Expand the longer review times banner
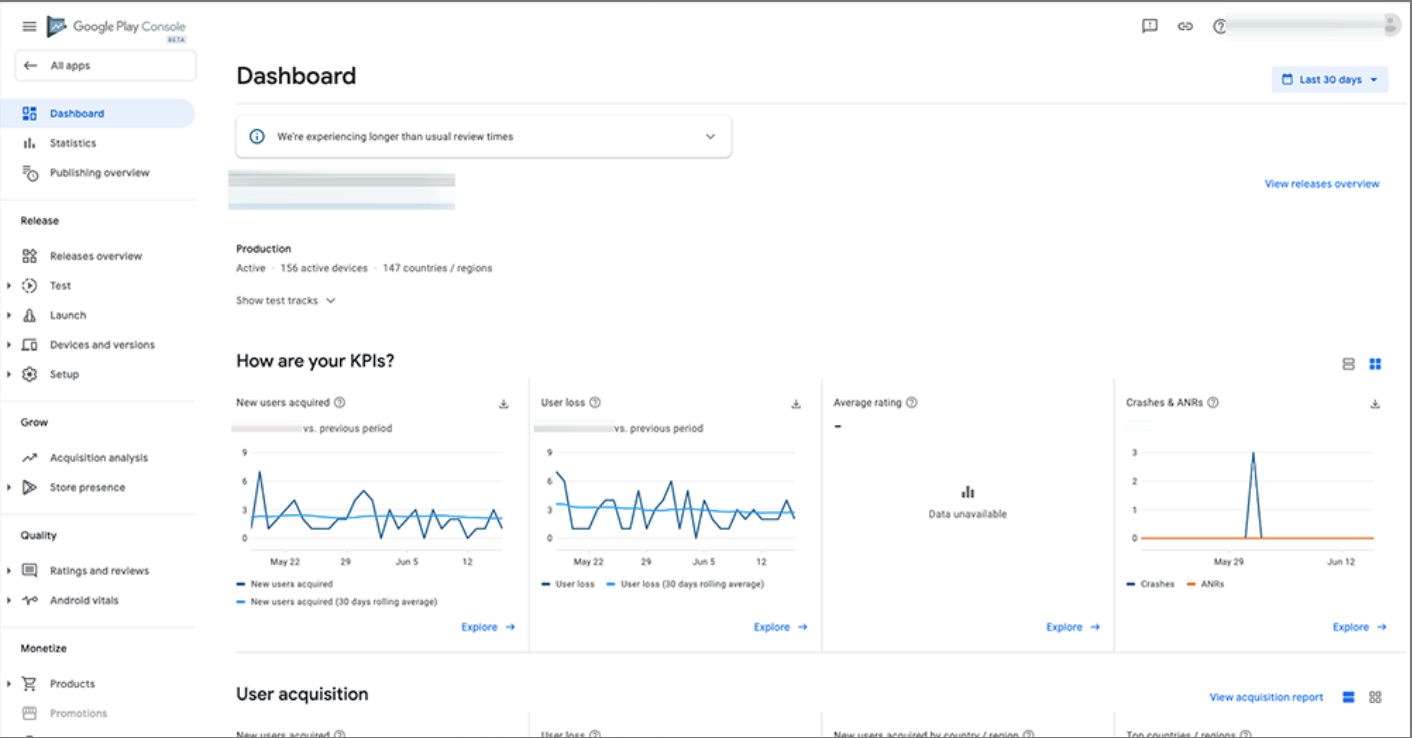This screenshot has width=1412, height=738. (711, 137)
